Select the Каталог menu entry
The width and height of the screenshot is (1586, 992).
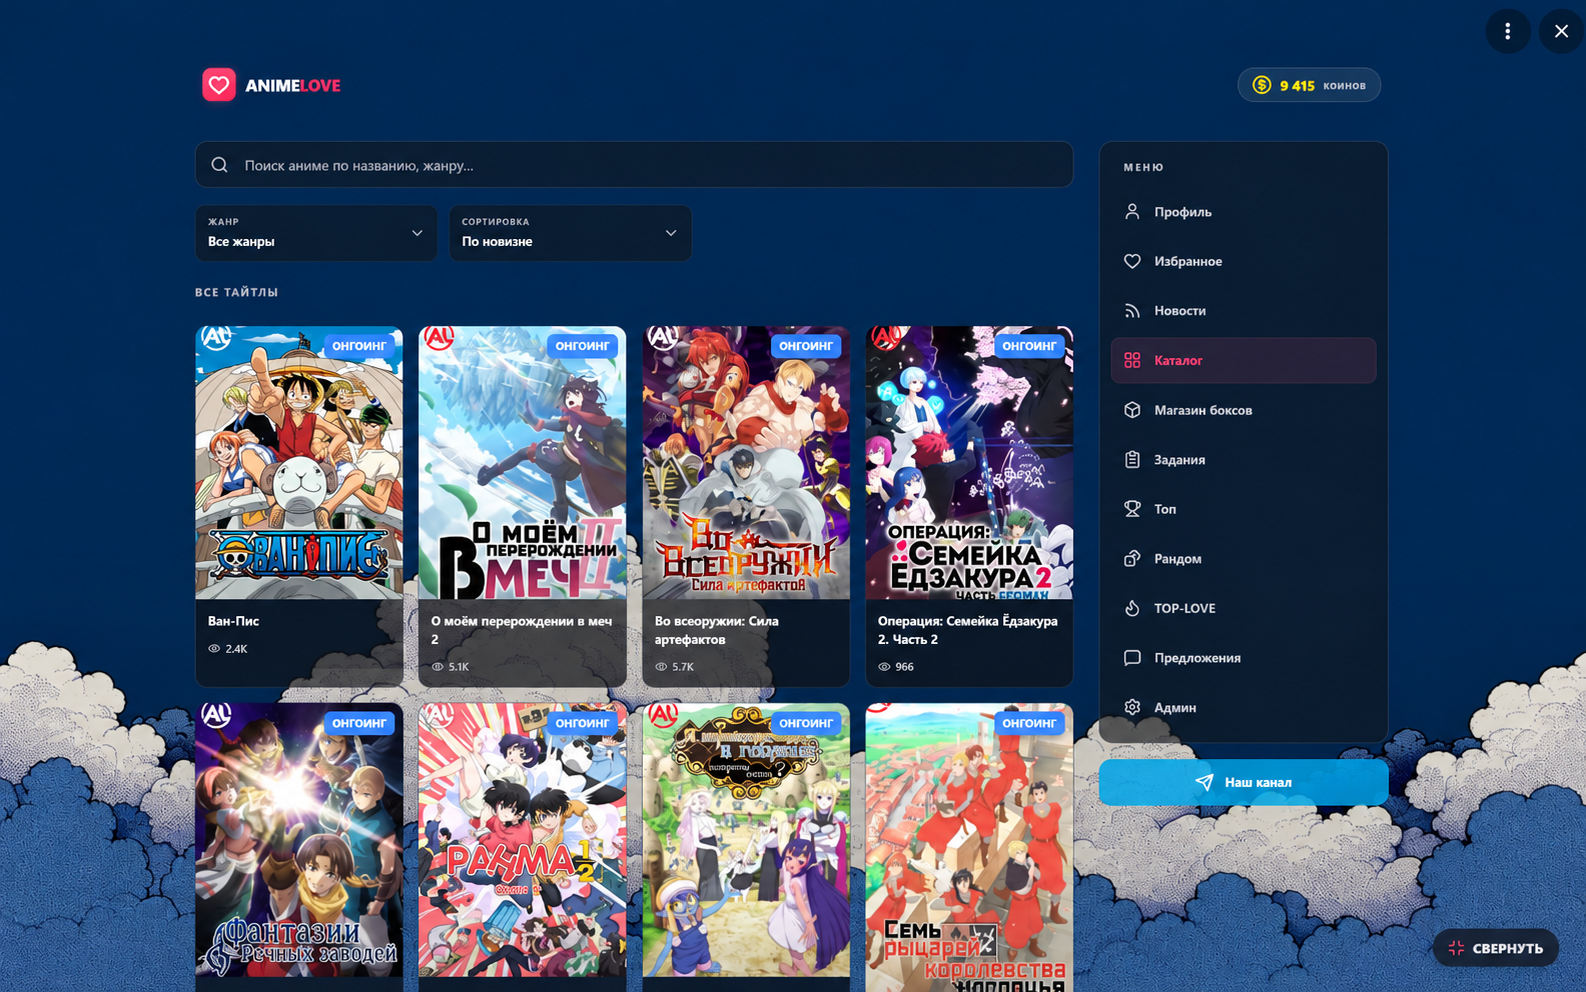[1243, 360]
